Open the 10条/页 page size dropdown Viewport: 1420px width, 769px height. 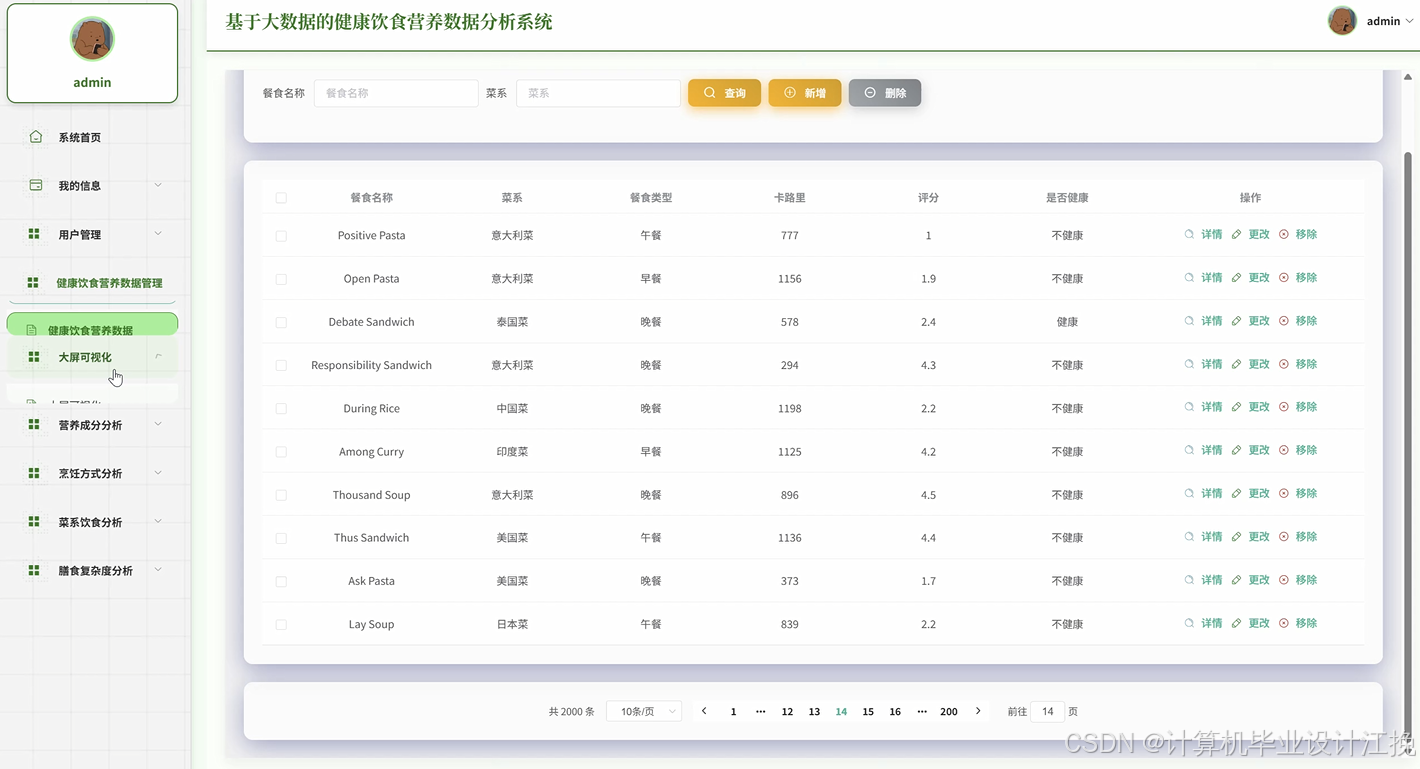click(644, 711)
